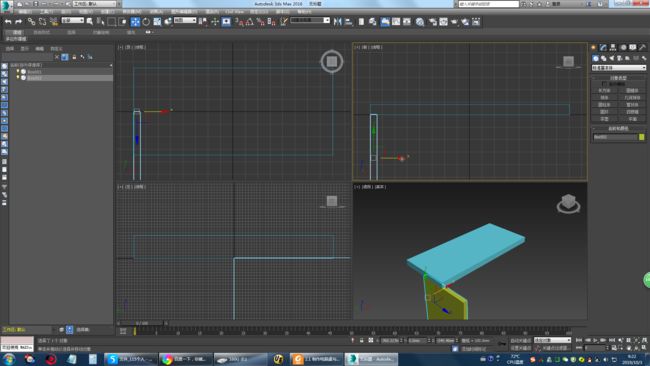Open the Mirror tool
The width and height of the screenshot is (650, 366).
click(x=337, y=22)
